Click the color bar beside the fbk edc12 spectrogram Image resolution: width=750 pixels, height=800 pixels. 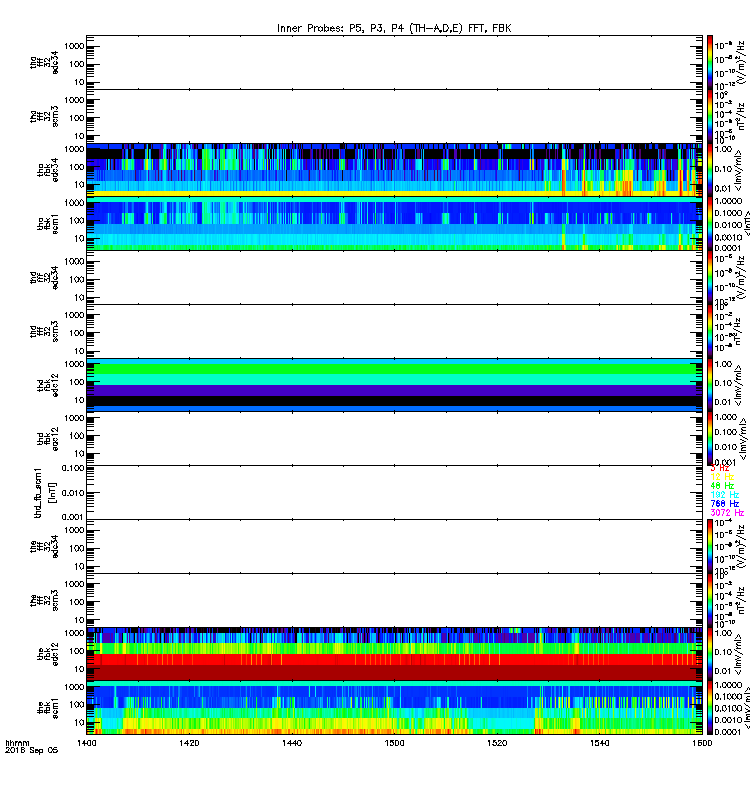coord(710,654)
